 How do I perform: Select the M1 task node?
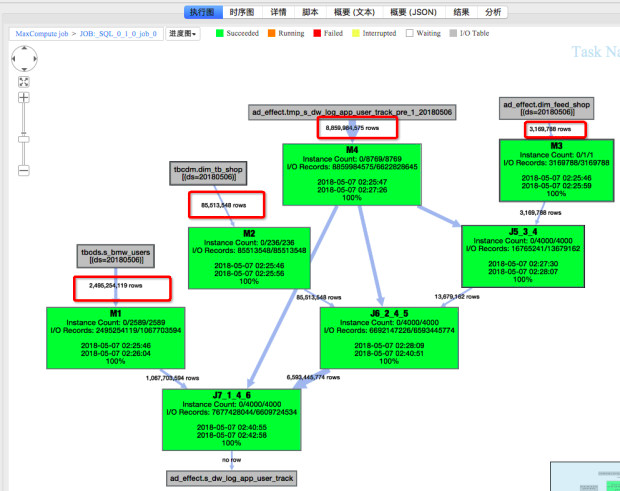coord(115,338)
